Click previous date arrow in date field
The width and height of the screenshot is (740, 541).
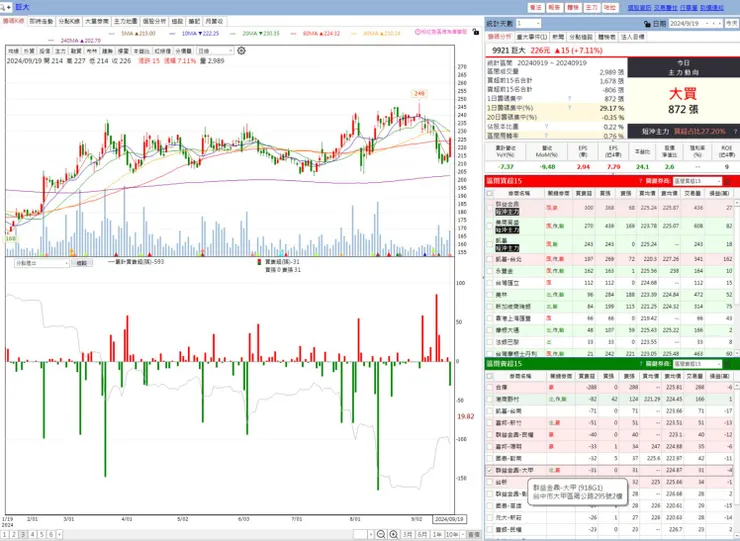[x=713, y=24]
